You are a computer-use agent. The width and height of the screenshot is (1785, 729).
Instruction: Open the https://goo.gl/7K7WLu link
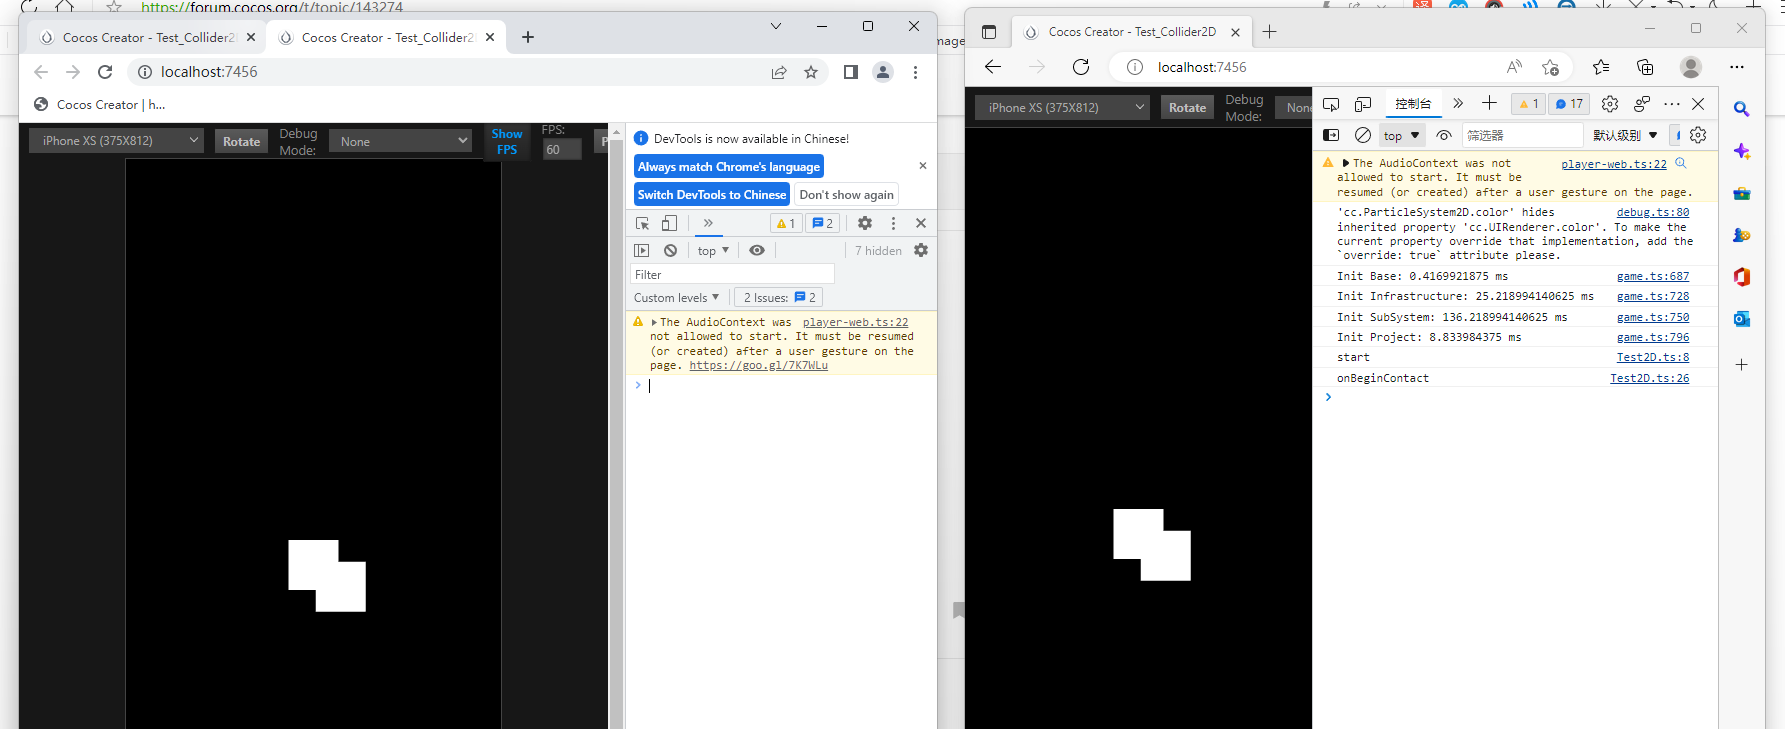tap(758, 366)
